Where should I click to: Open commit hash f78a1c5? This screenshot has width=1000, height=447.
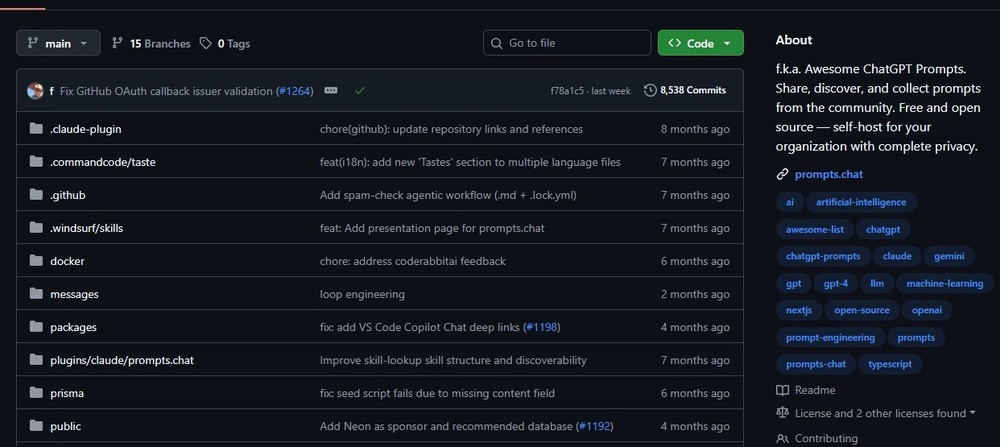tap(567, 91)
